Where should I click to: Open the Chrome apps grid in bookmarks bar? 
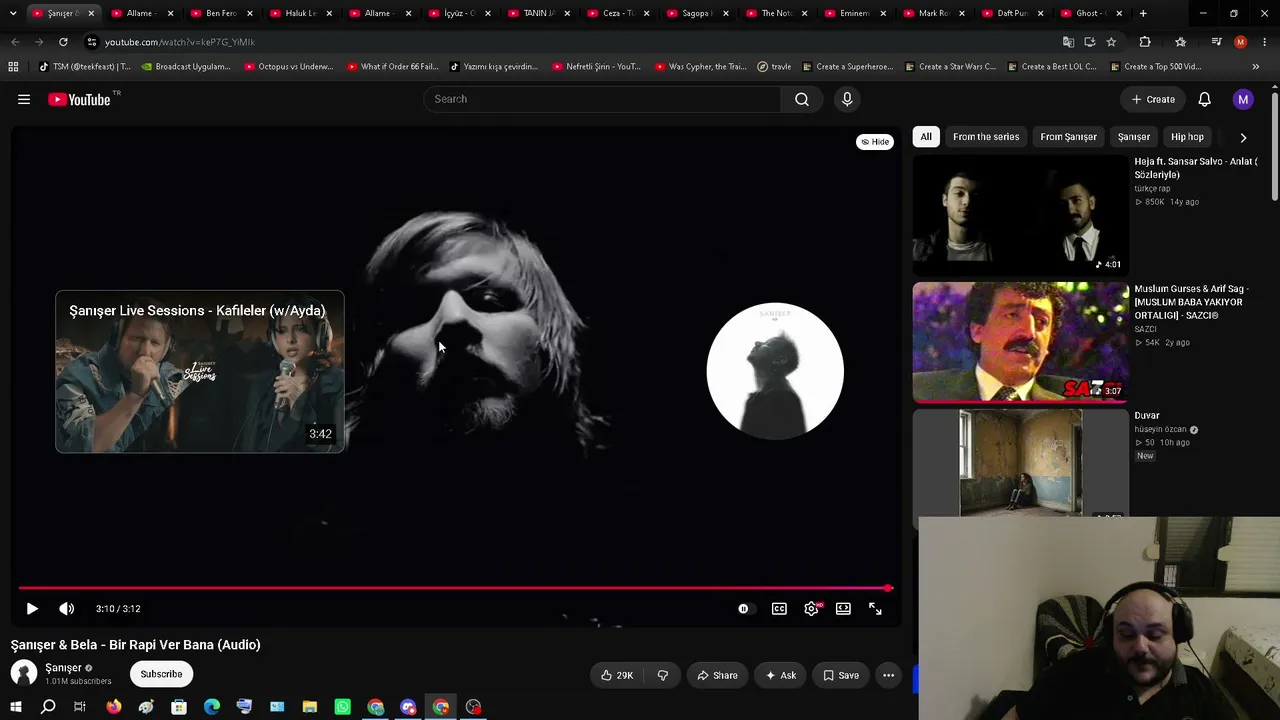pyautogui.click(x=13, y=67)
